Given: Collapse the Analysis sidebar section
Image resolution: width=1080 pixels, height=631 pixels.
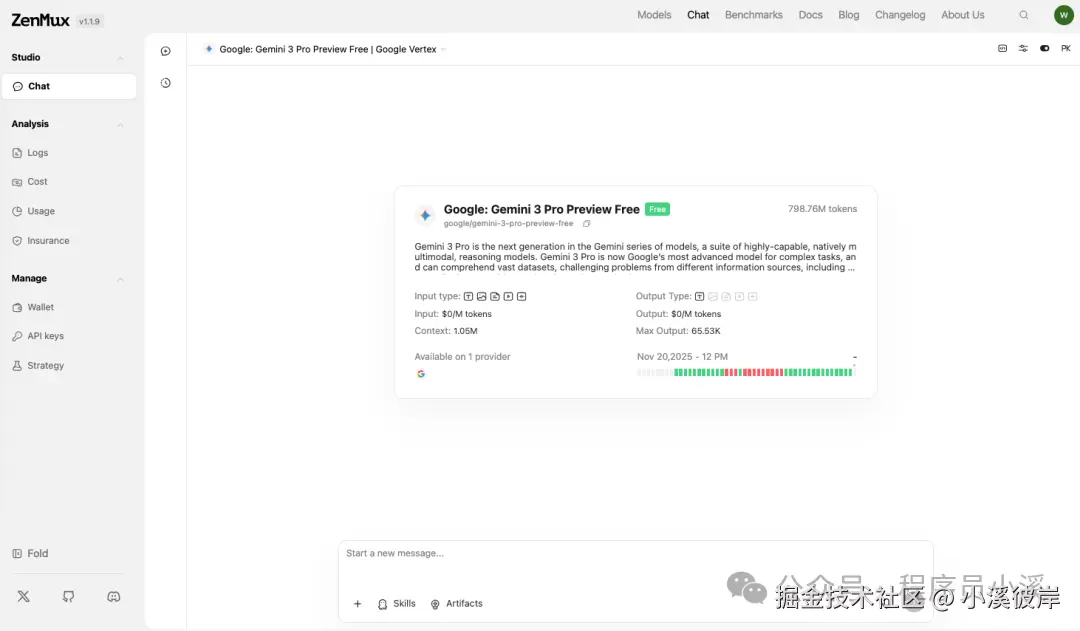Looking at the screenshot, I should pos(120,124).
